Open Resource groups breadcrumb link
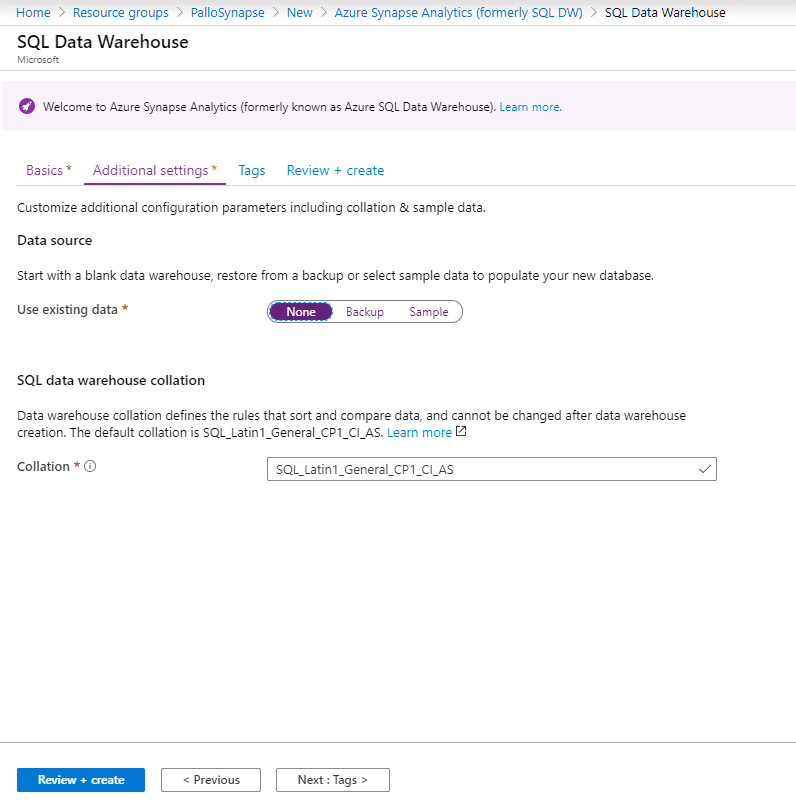This screenshot has width=796, height=806. click(x=121, y=12)
